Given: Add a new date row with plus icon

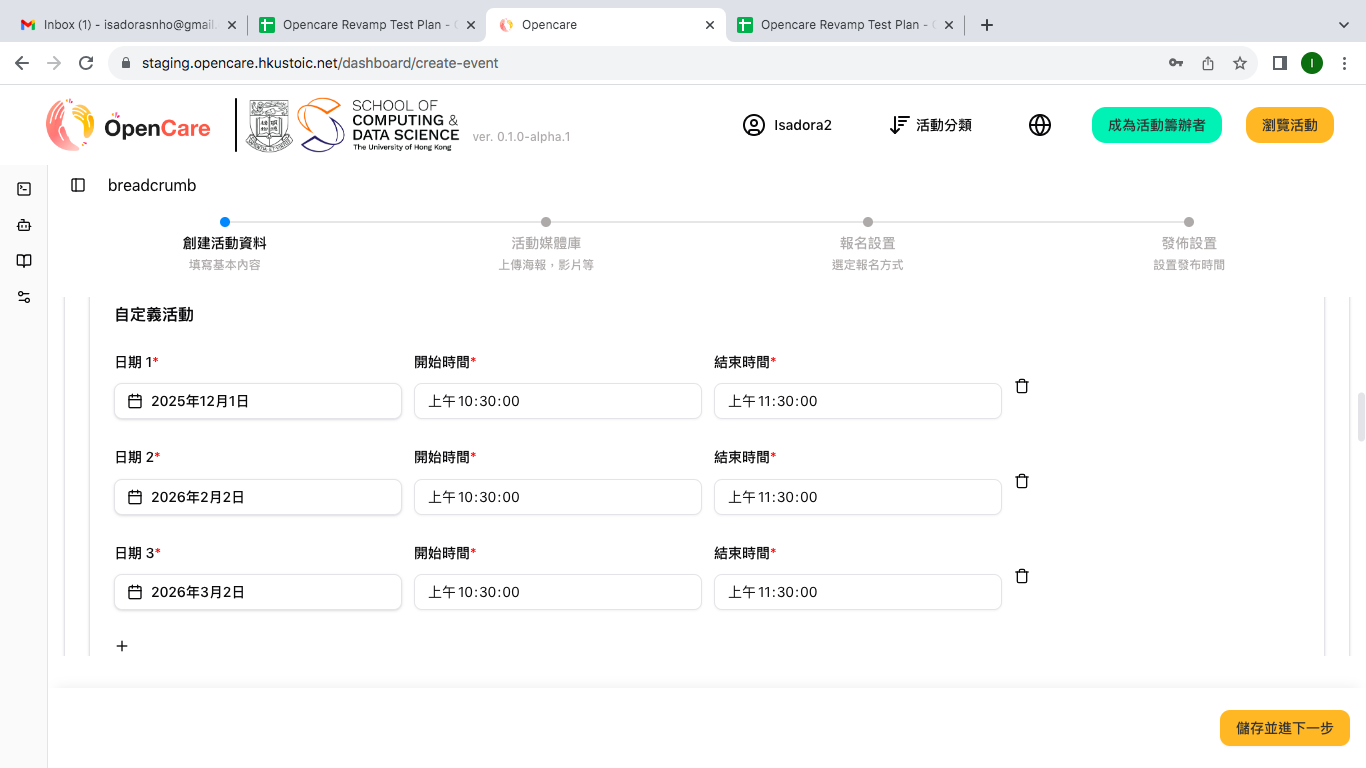Looking at the screenshot, I should click(x=122, y=646).
